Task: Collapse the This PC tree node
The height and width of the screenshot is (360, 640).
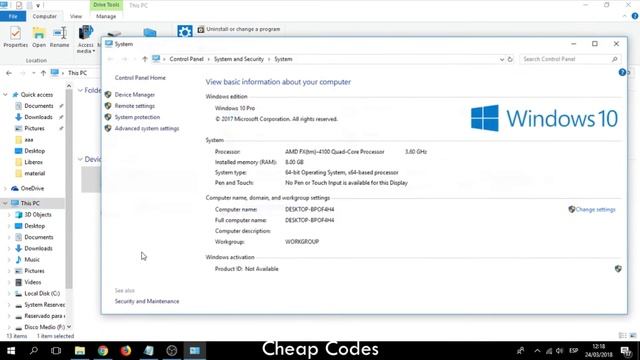Action: 5,203
